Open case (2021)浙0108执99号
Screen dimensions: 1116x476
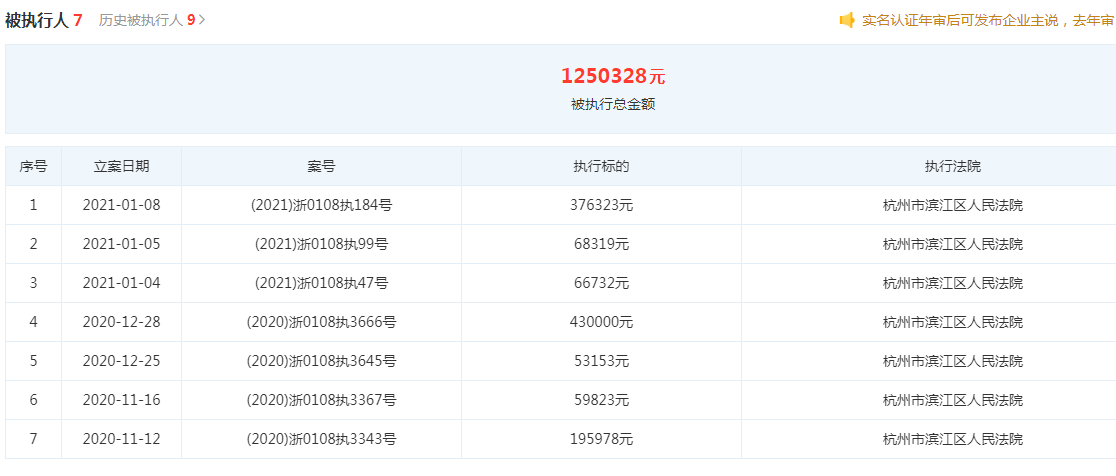[x=322, y=244]
